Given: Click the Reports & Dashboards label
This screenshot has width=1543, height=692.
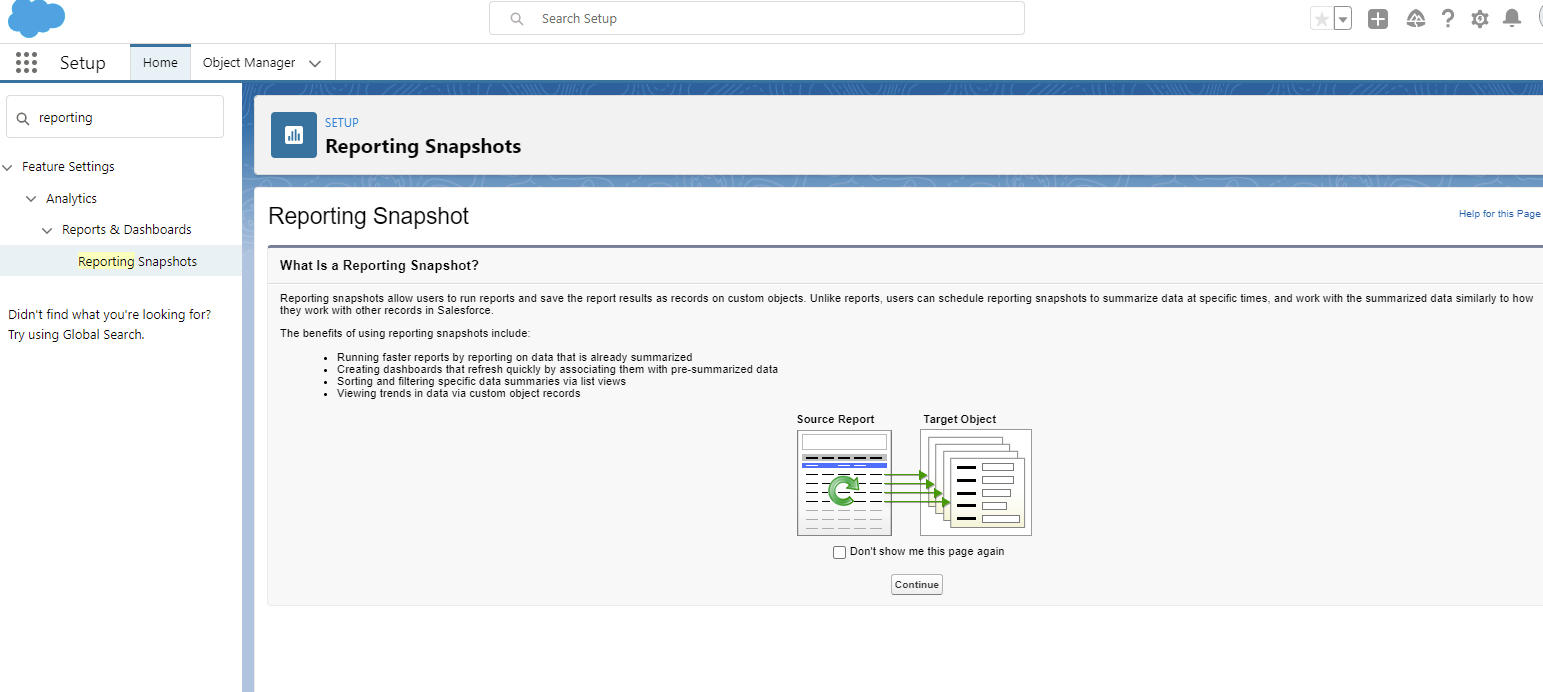Looking at the screenshot, I should (127, 230).
